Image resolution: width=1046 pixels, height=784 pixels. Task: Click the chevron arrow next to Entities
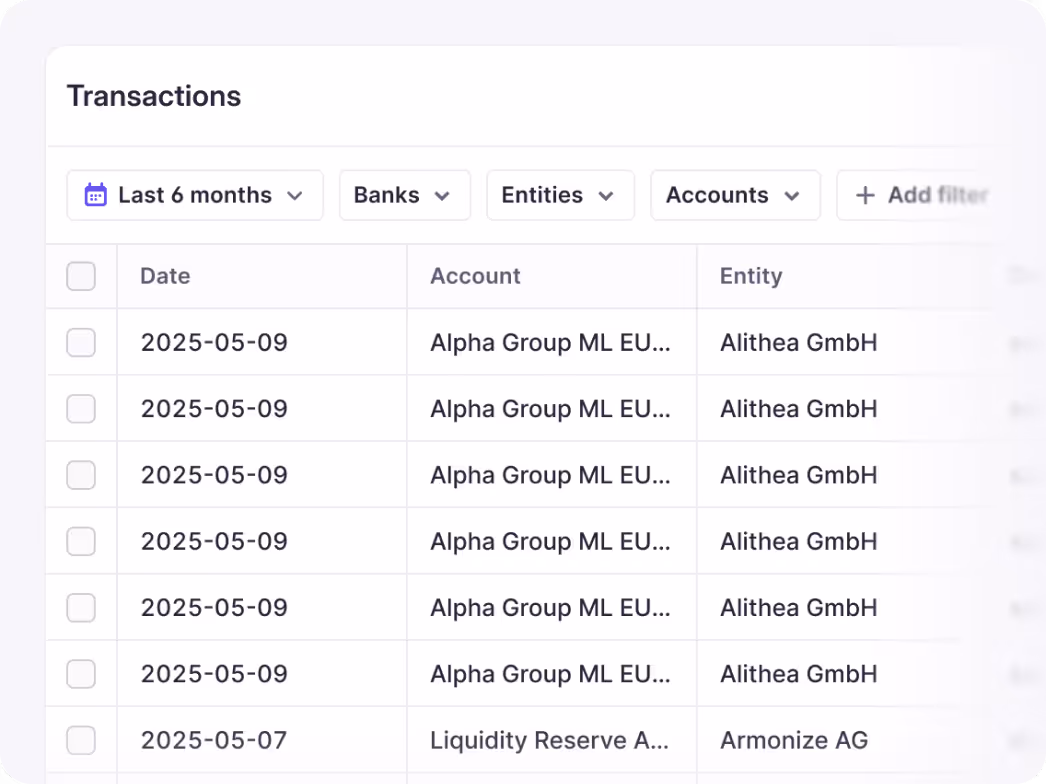point(606,196)
